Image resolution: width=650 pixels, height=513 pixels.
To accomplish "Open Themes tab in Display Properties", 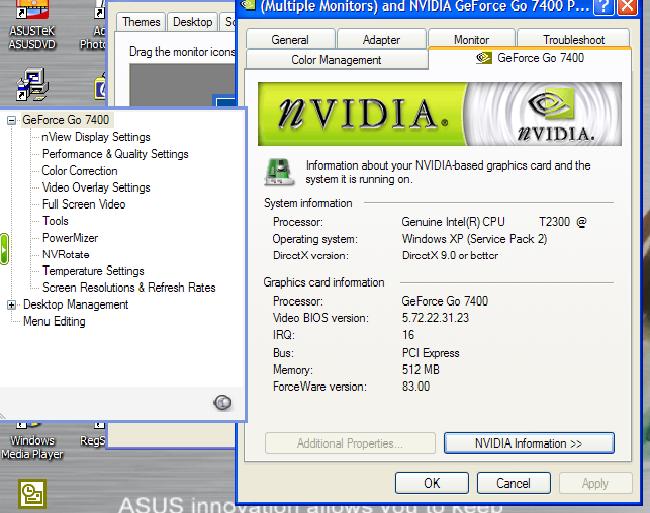I will [x=141, y=22].
